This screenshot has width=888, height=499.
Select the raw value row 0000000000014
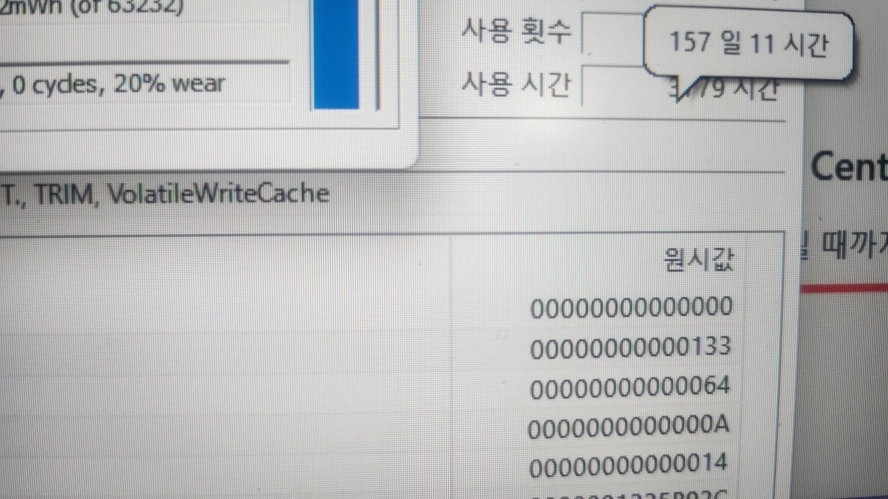pyautogui.click(x=629, y=465)
